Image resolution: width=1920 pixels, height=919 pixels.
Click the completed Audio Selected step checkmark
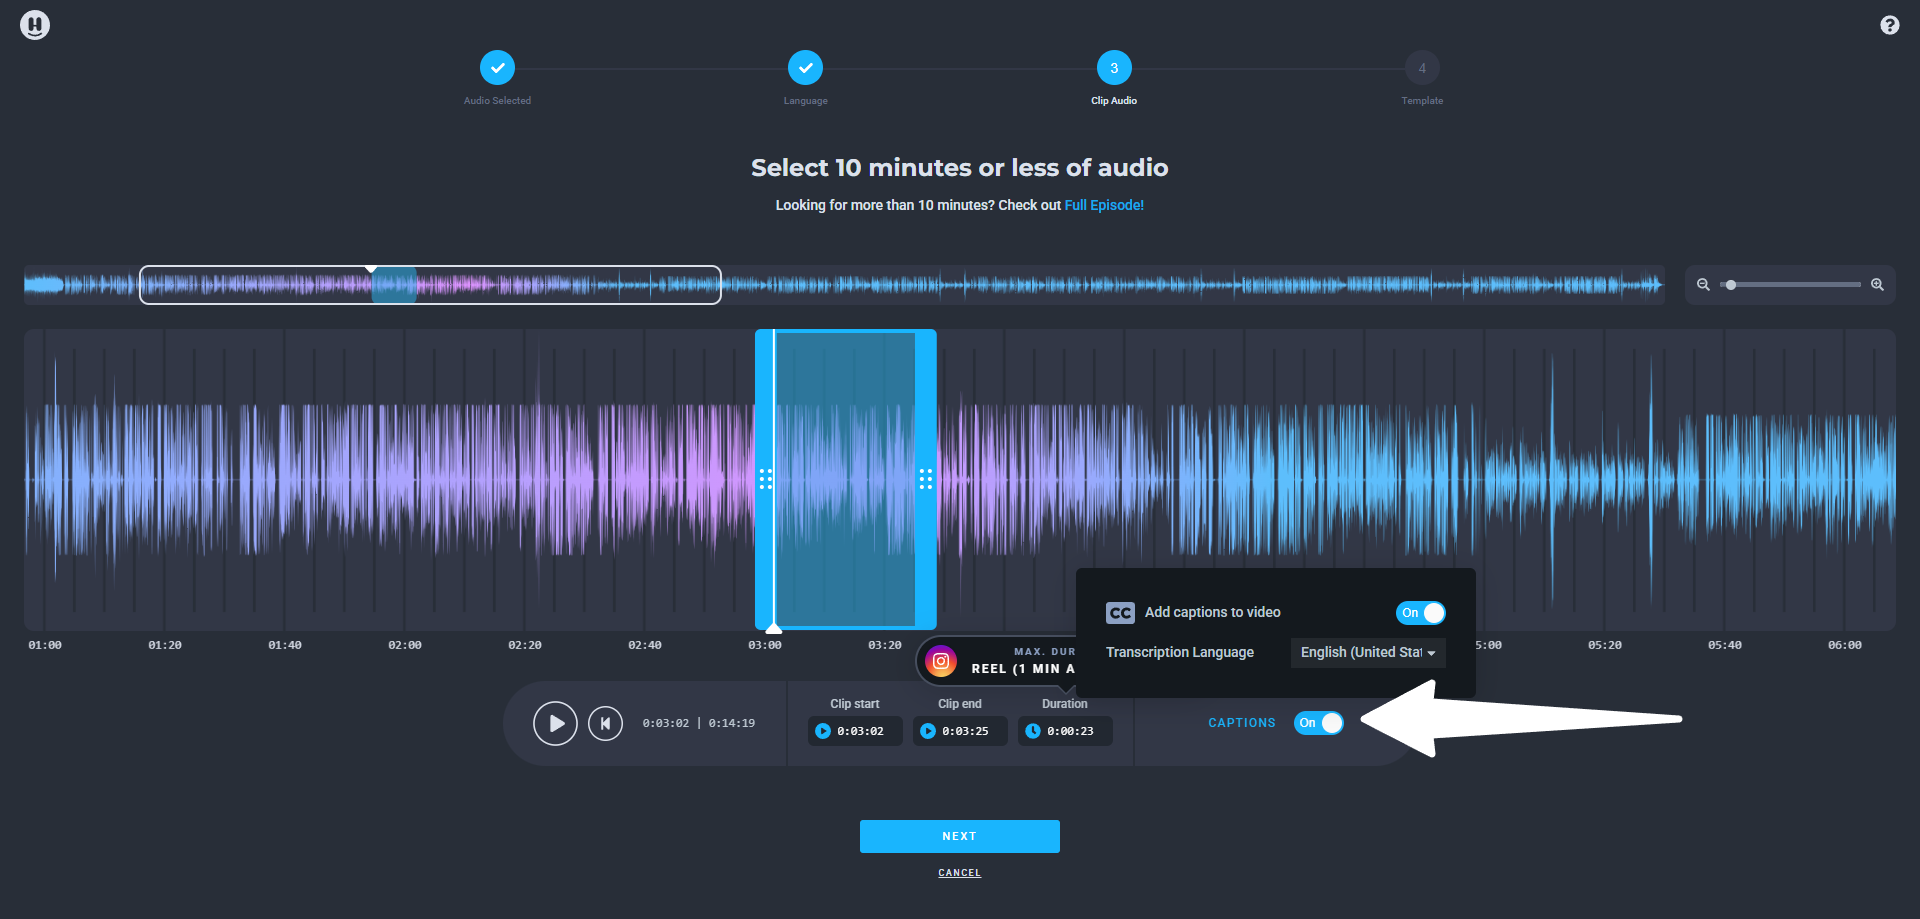497,68
